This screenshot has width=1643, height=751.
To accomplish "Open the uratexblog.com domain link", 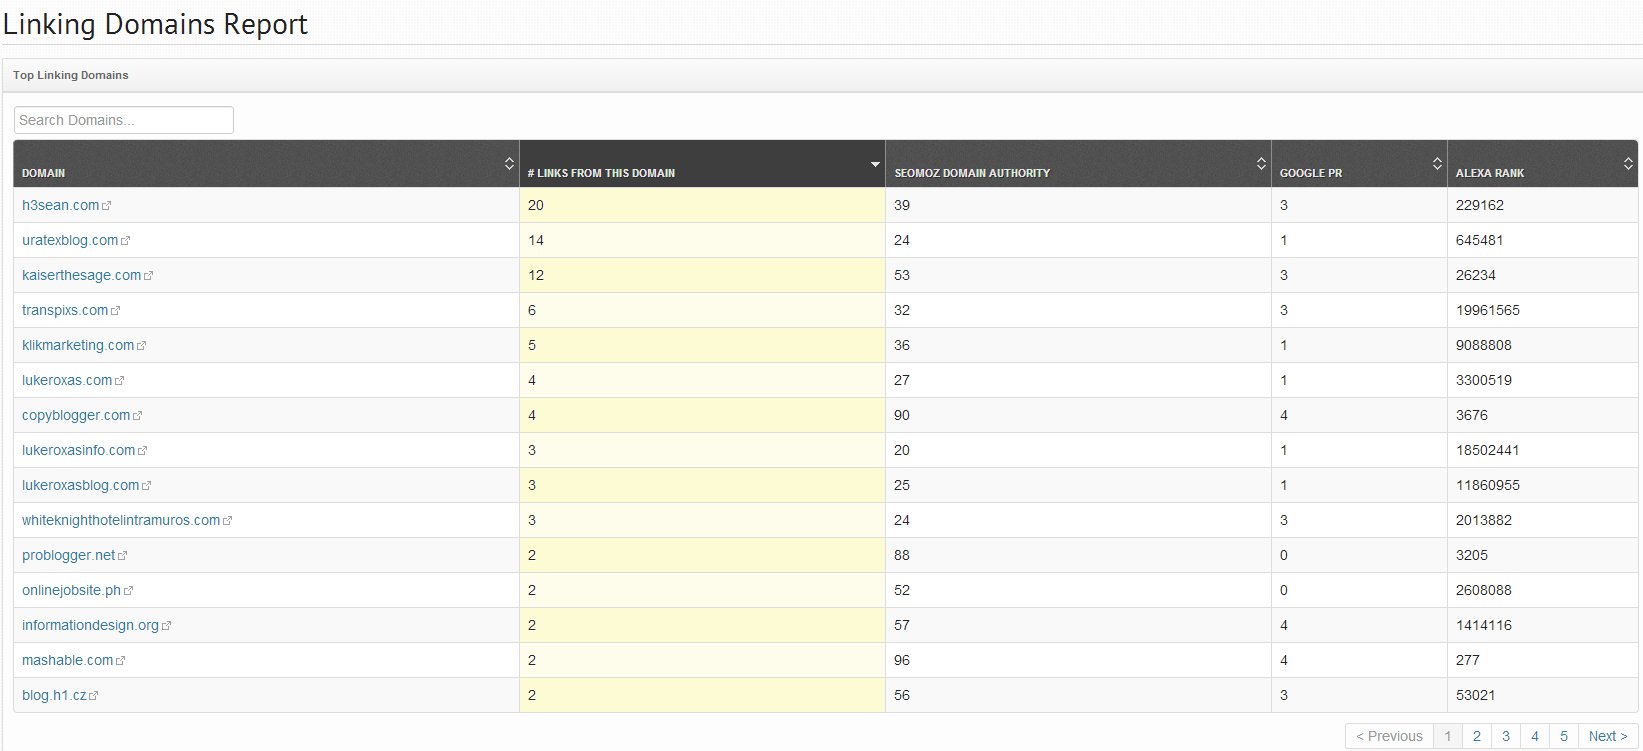I will pyautogui.click(x=70, y=240).
